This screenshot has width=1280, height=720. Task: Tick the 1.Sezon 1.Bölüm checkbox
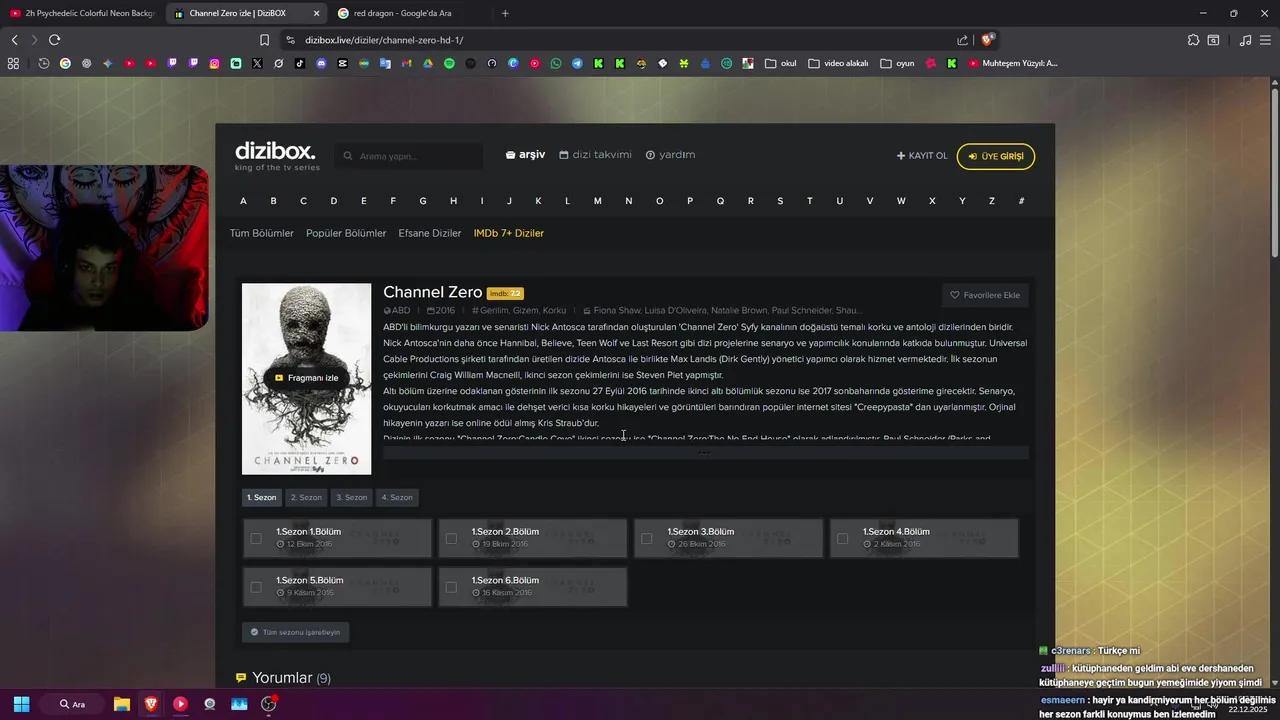256,538
